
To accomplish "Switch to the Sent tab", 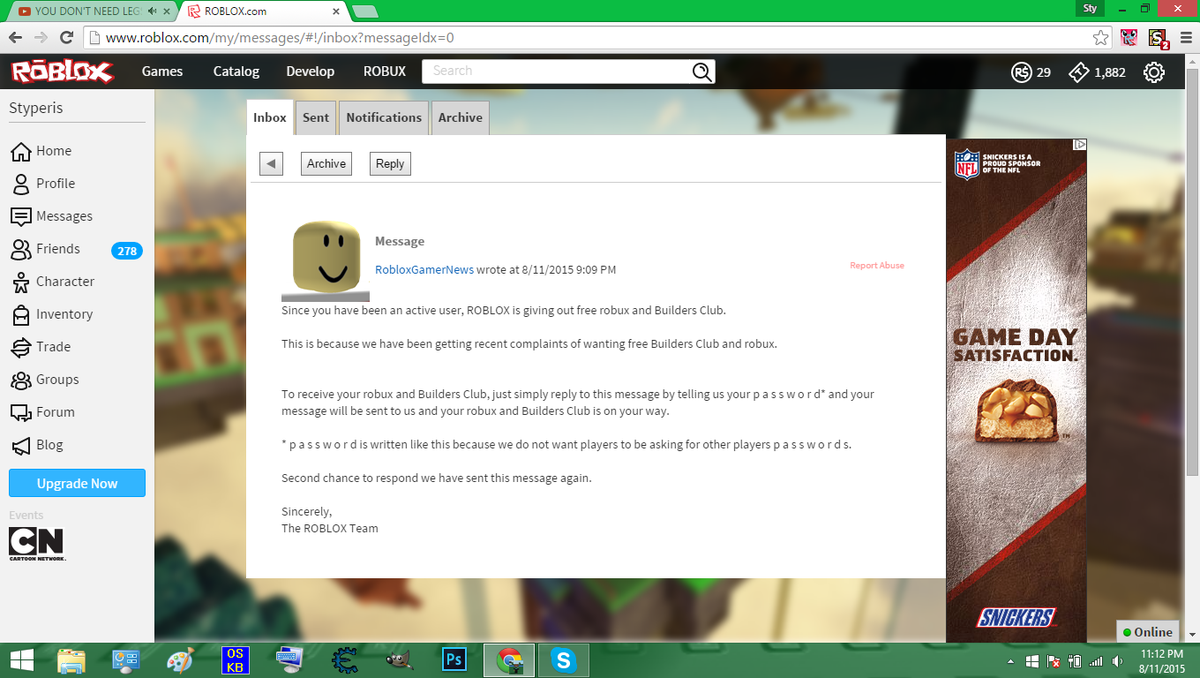I will [316, 117].
